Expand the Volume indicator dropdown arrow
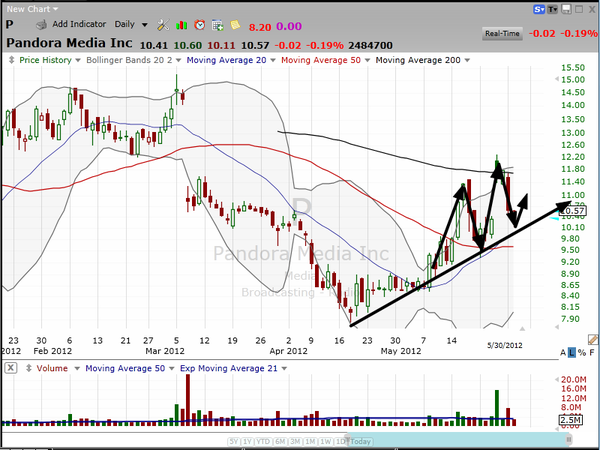This screenshot has width=600, height=450. pyautogui.click(x=77, y=368)
